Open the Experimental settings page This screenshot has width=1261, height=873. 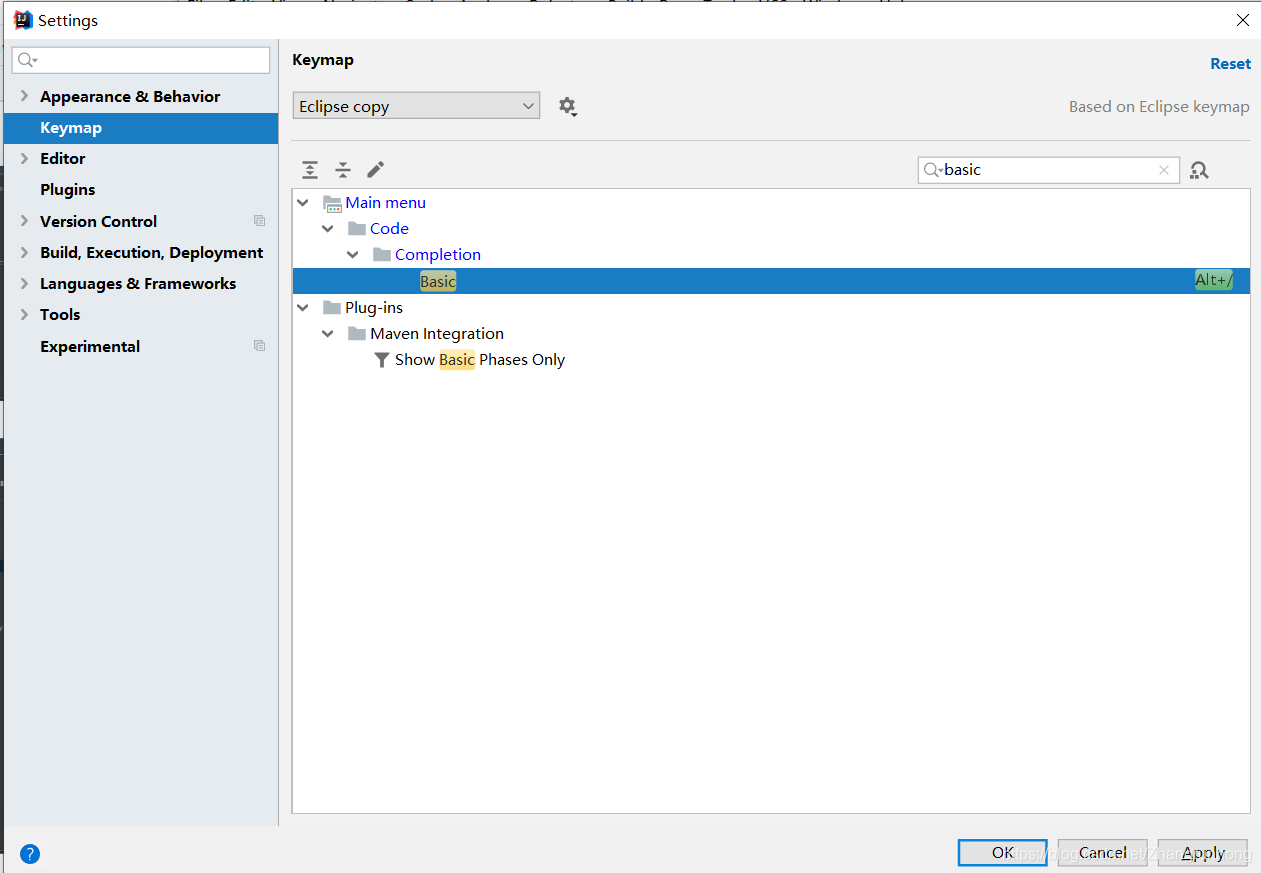click(90, 347)
